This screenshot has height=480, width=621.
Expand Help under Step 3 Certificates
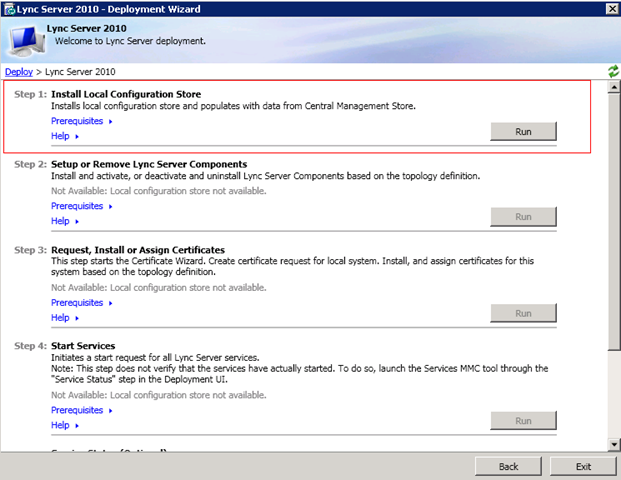coord(65,318)
